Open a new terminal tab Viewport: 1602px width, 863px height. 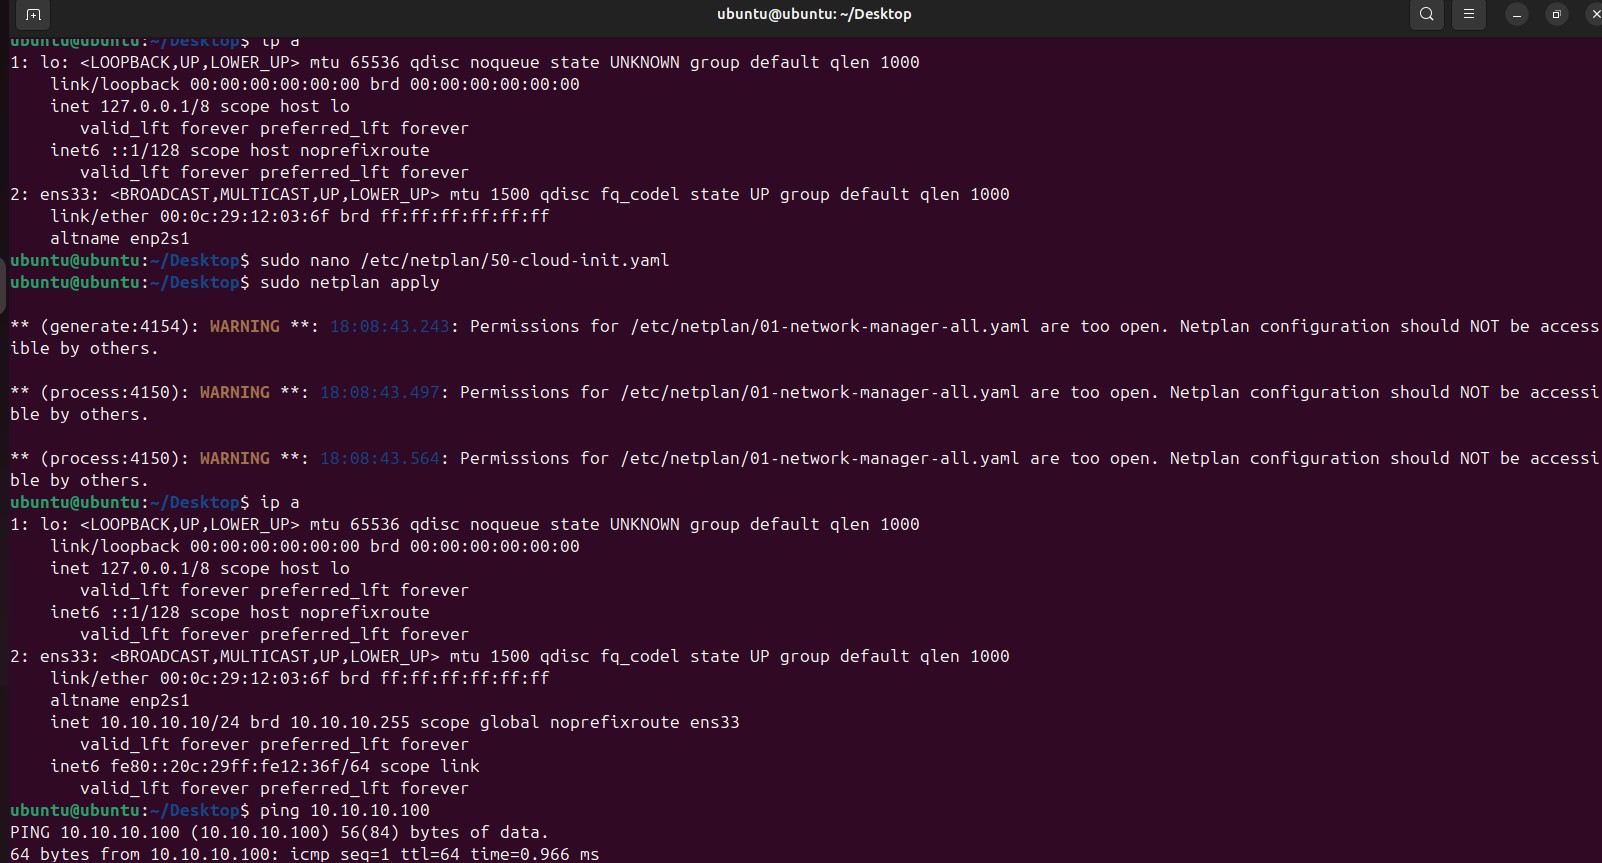(33, 14)
